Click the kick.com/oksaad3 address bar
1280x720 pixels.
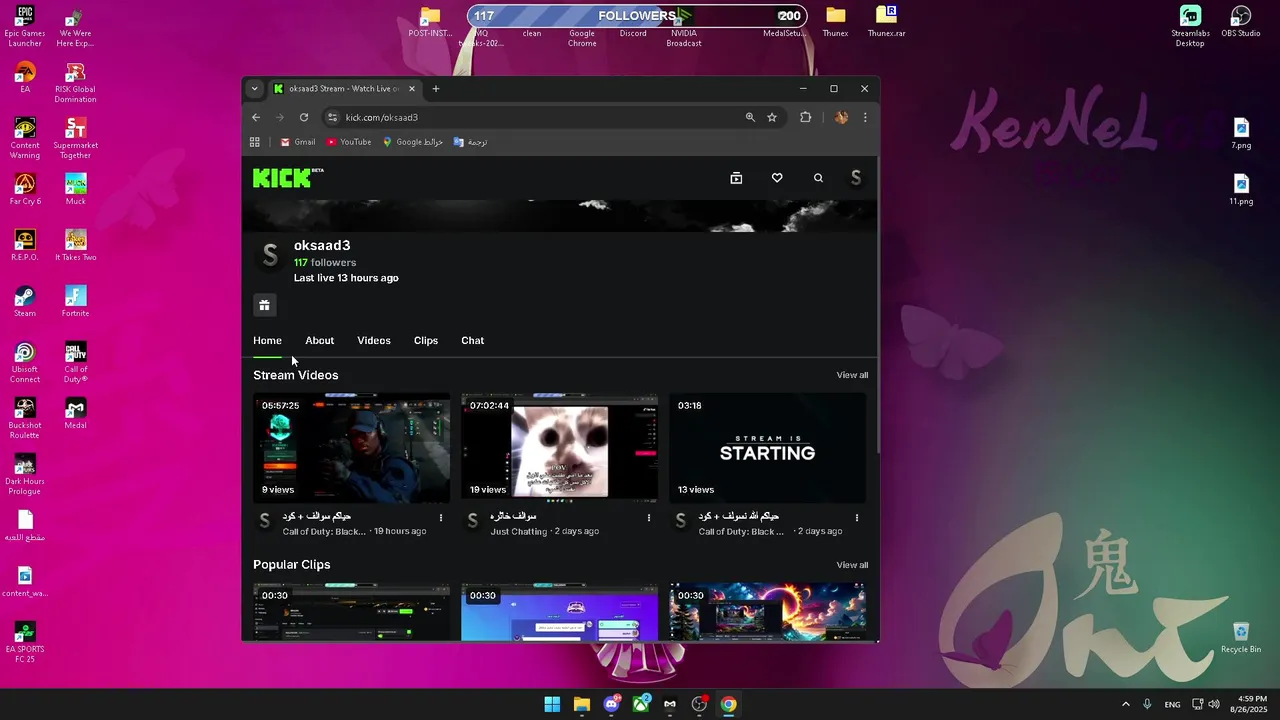(540, 117)
